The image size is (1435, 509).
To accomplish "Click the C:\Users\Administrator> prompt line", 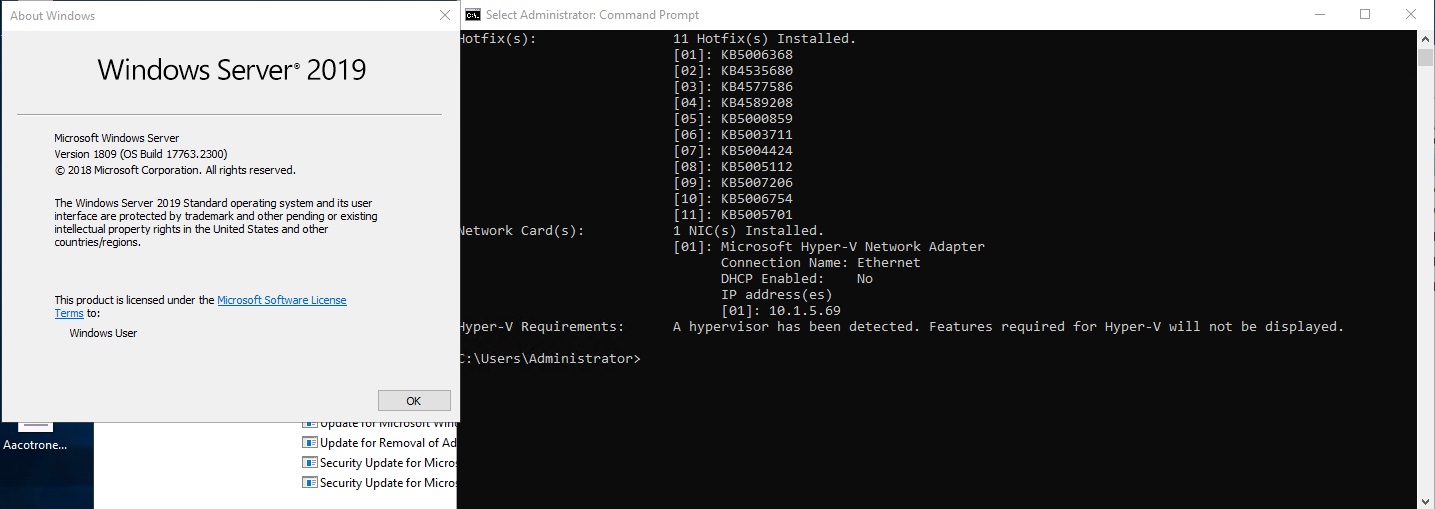I will pos(549,359).
